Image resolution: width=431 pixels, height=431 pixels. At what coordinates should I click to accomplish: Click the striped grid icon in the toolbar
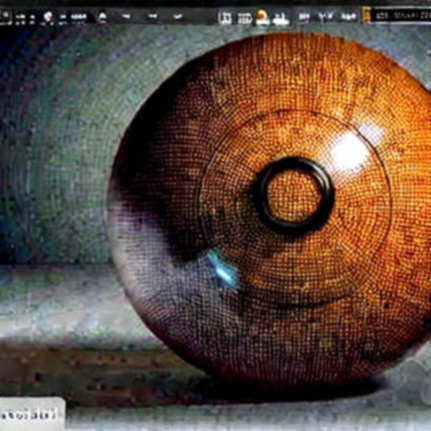click(x=245, y=18)
